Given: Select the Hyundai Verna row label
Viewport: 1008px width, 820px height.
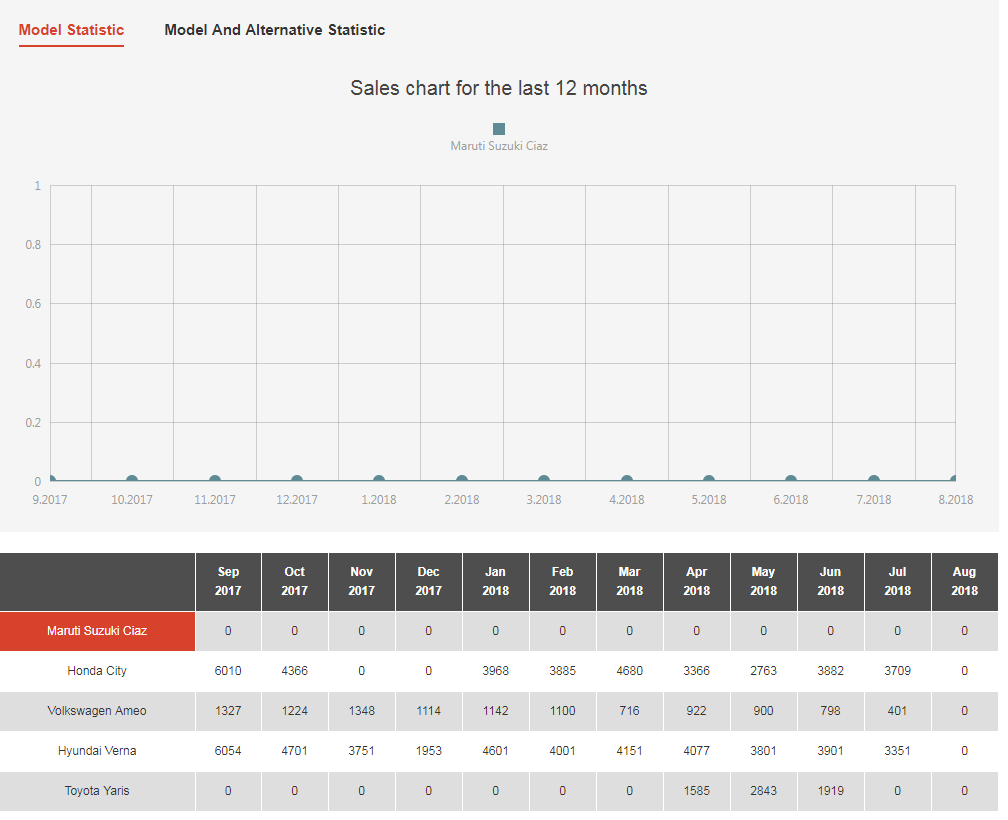Looking at the screenshot, I should pyautogui.click(x=97, y=751).
